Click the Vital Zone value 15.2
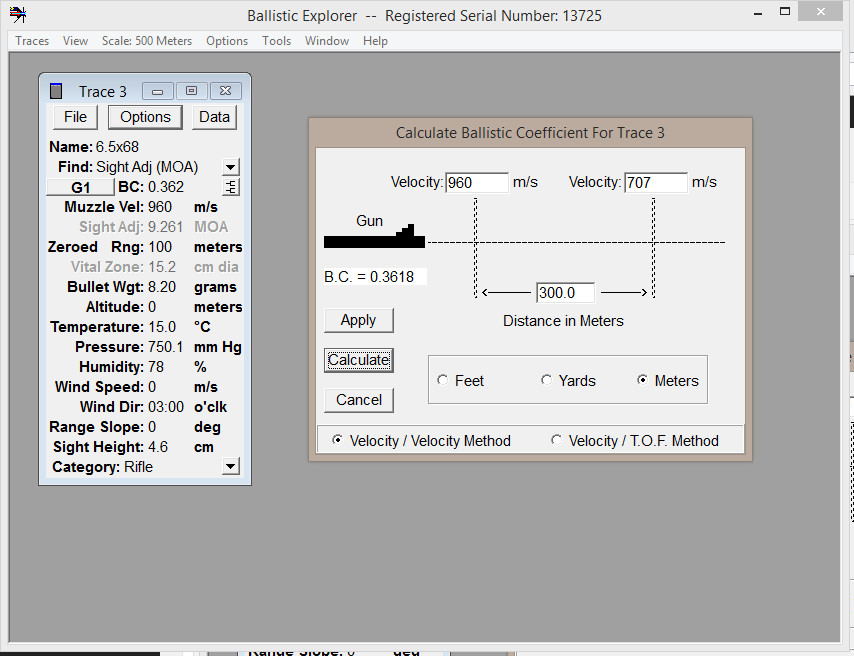 pyautogui.click(x=162, y=267)
